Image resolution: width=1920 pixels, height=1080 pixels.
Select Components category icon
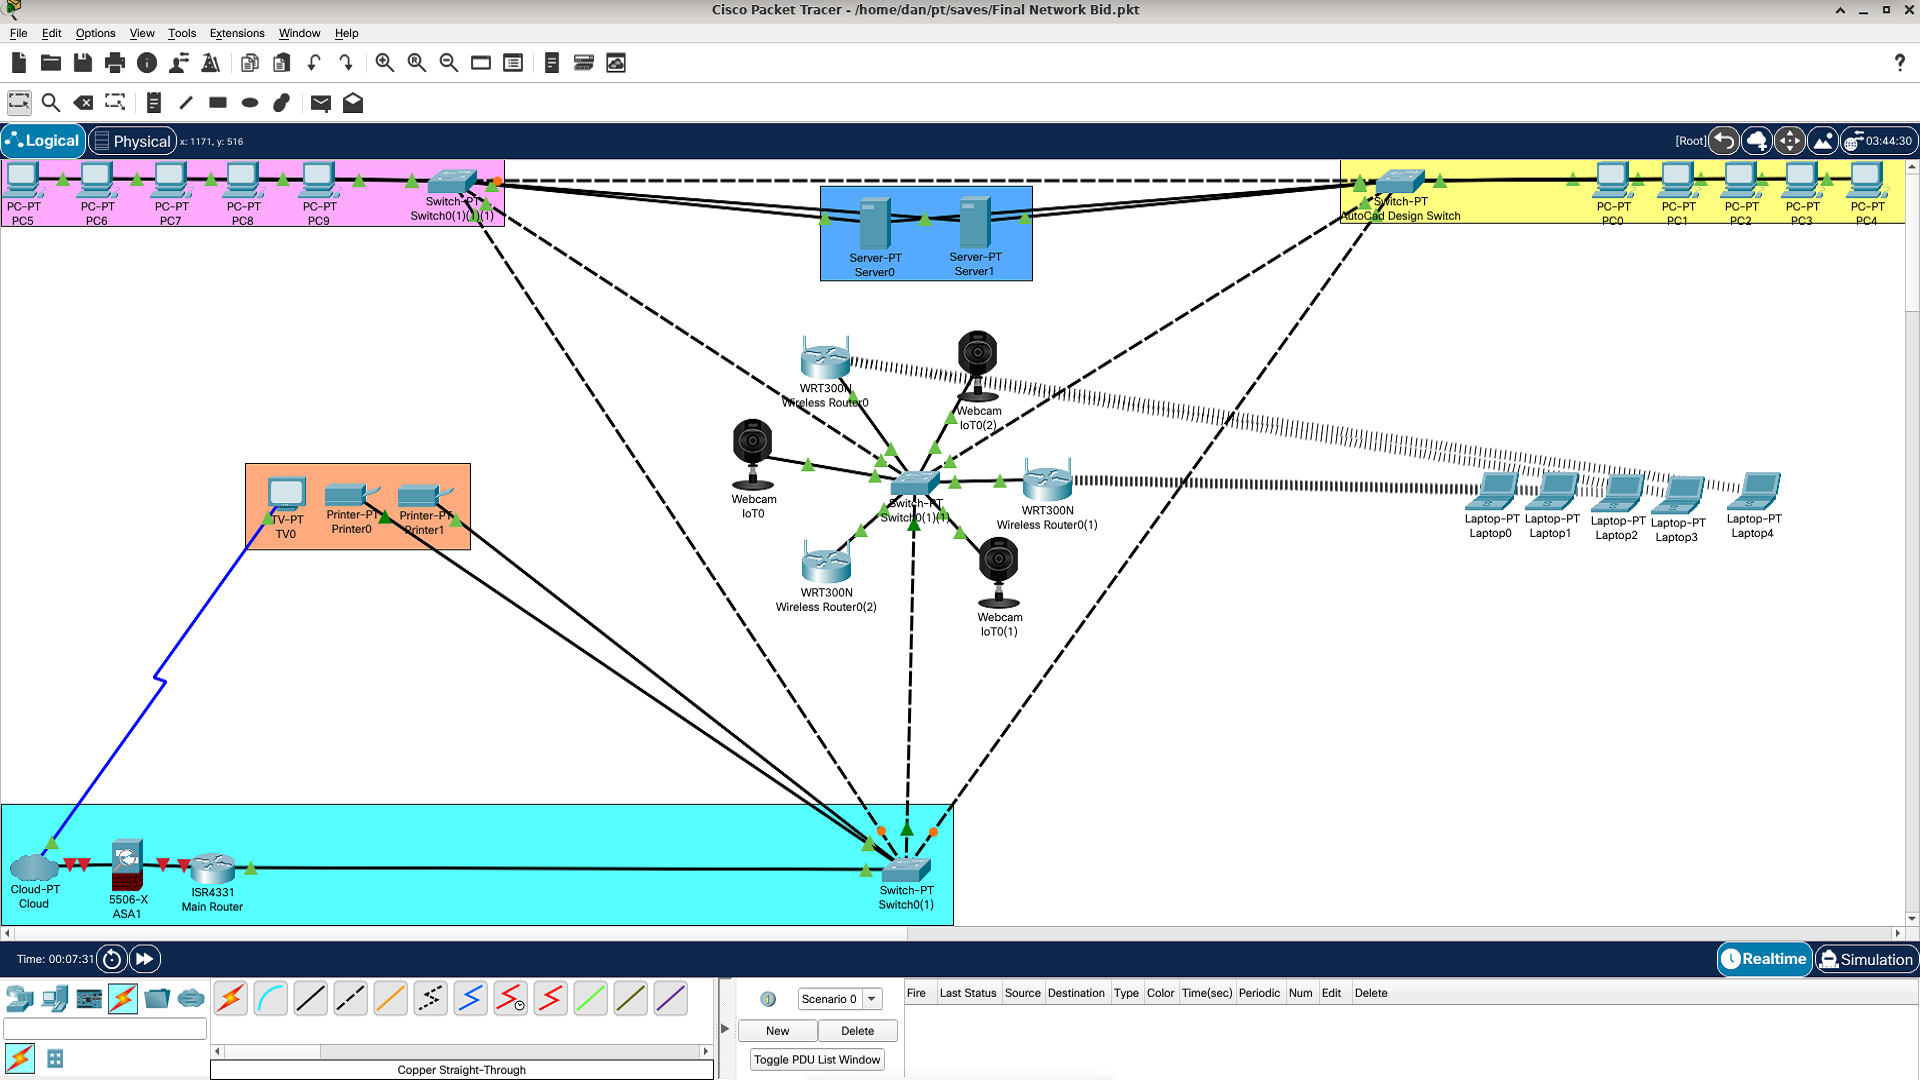pyautogui.click(x=89, y=998)
